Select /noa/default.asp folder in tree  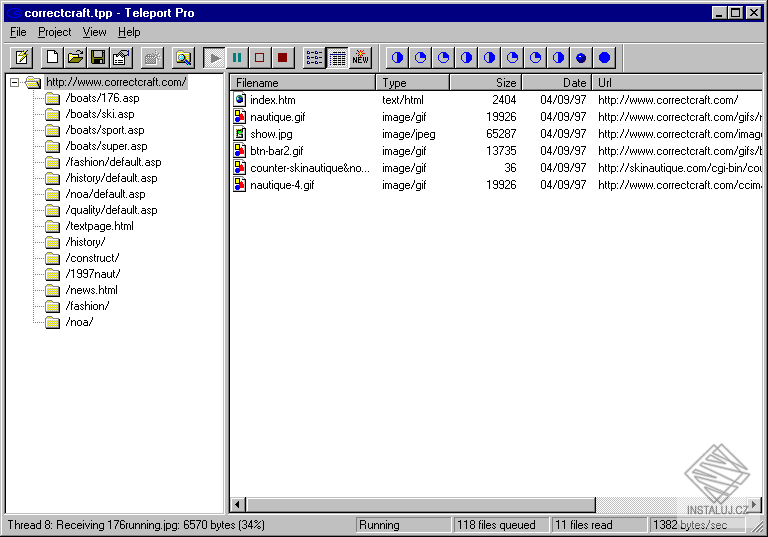pos(105,194)
